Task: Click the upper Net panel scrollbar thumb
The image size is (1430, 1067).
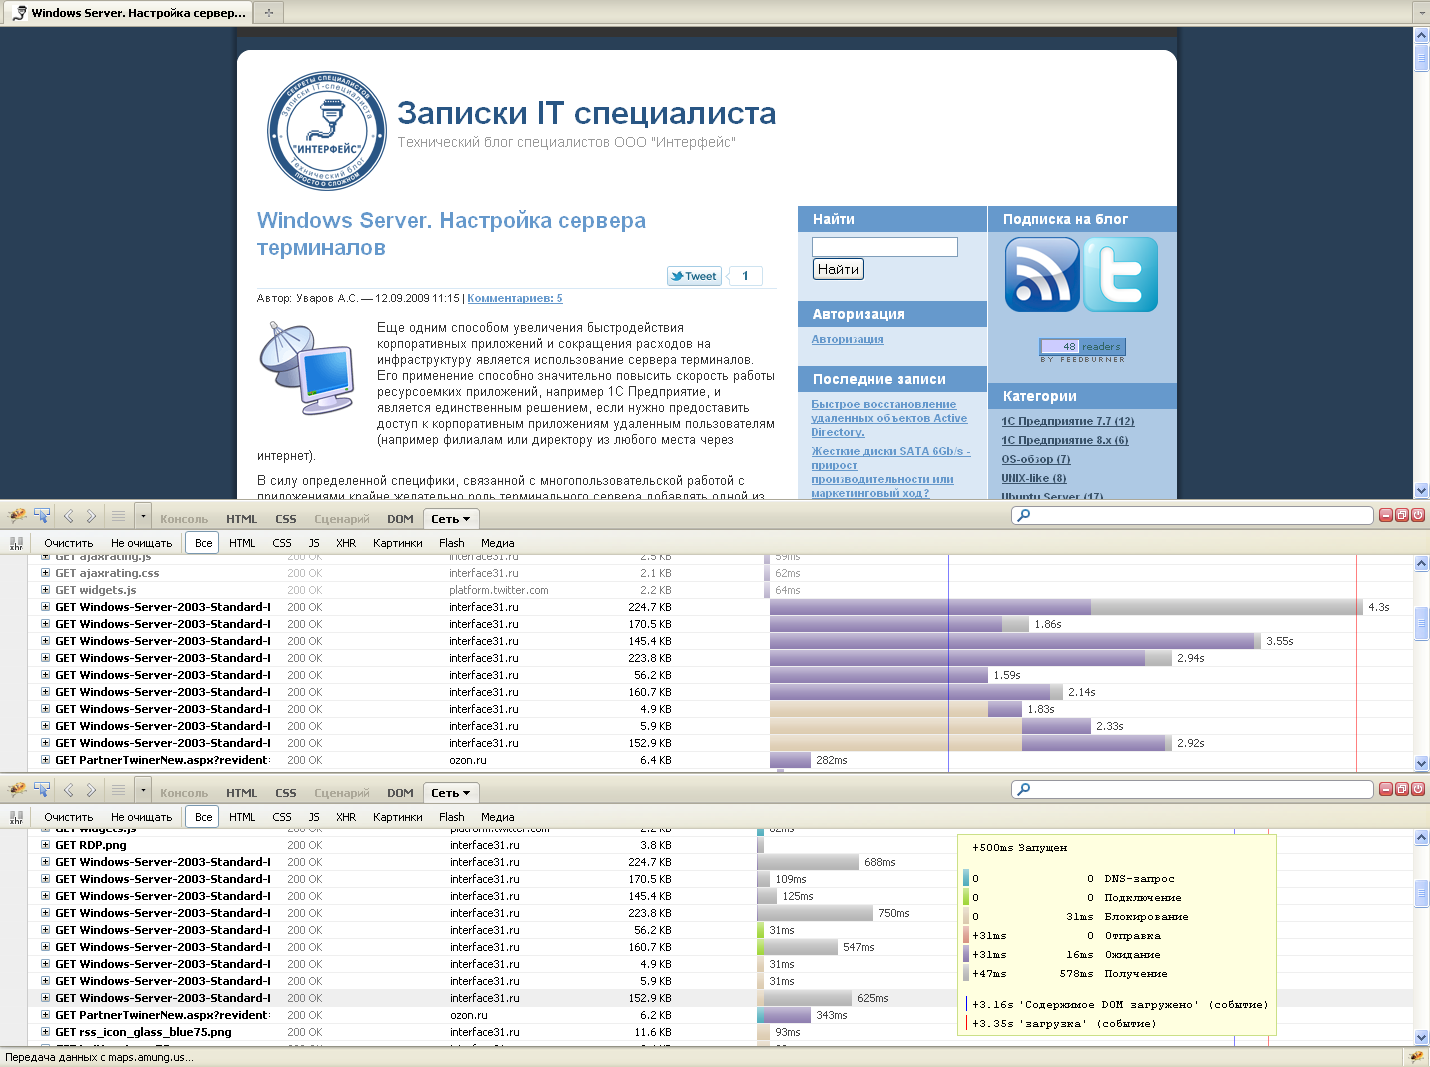Action: coord(1422,625)
